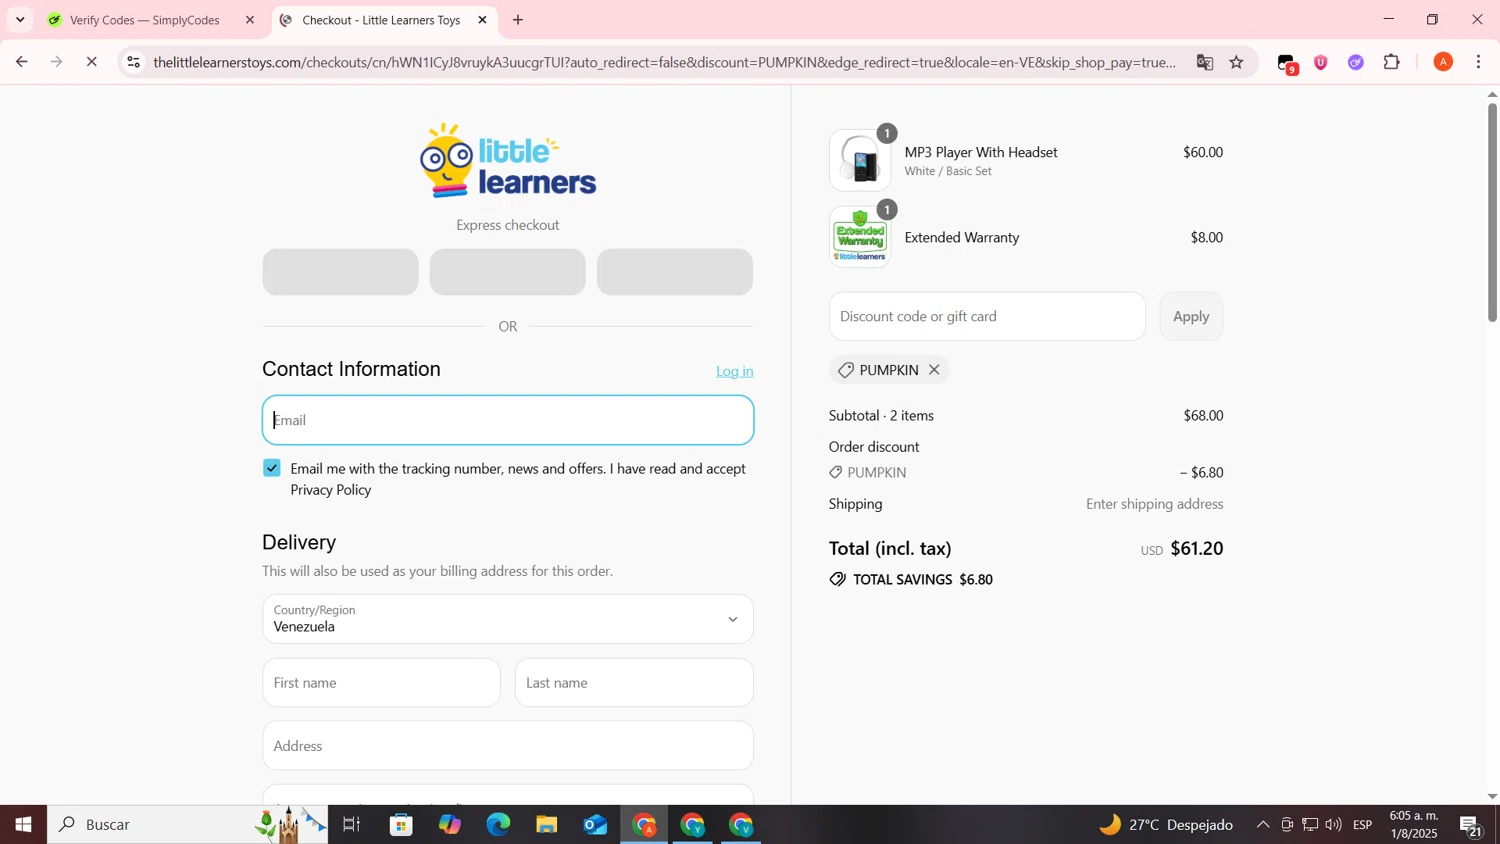Open Outlook from the taskbar
1500x844 pixels.
coord(595,825)
